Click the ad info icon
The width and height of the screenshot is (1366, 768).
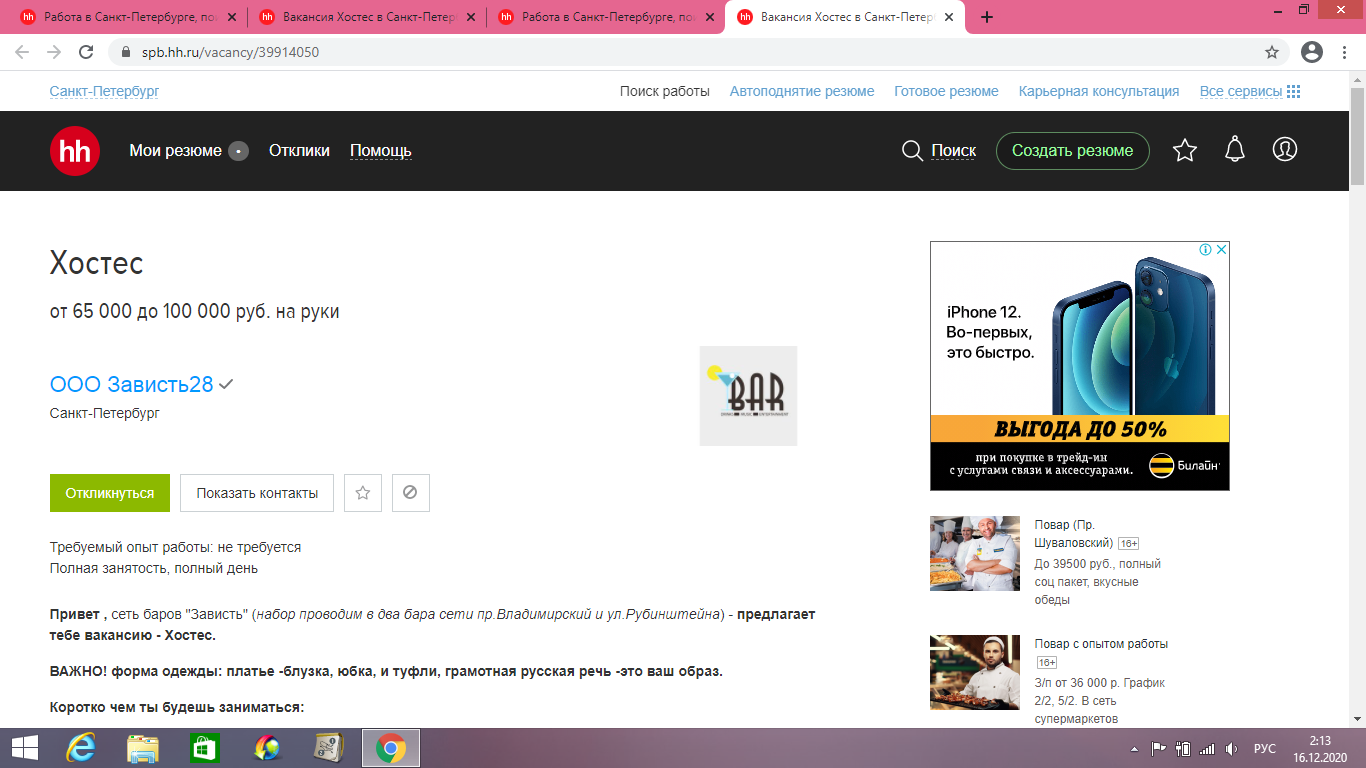(x=1206, y=249)
